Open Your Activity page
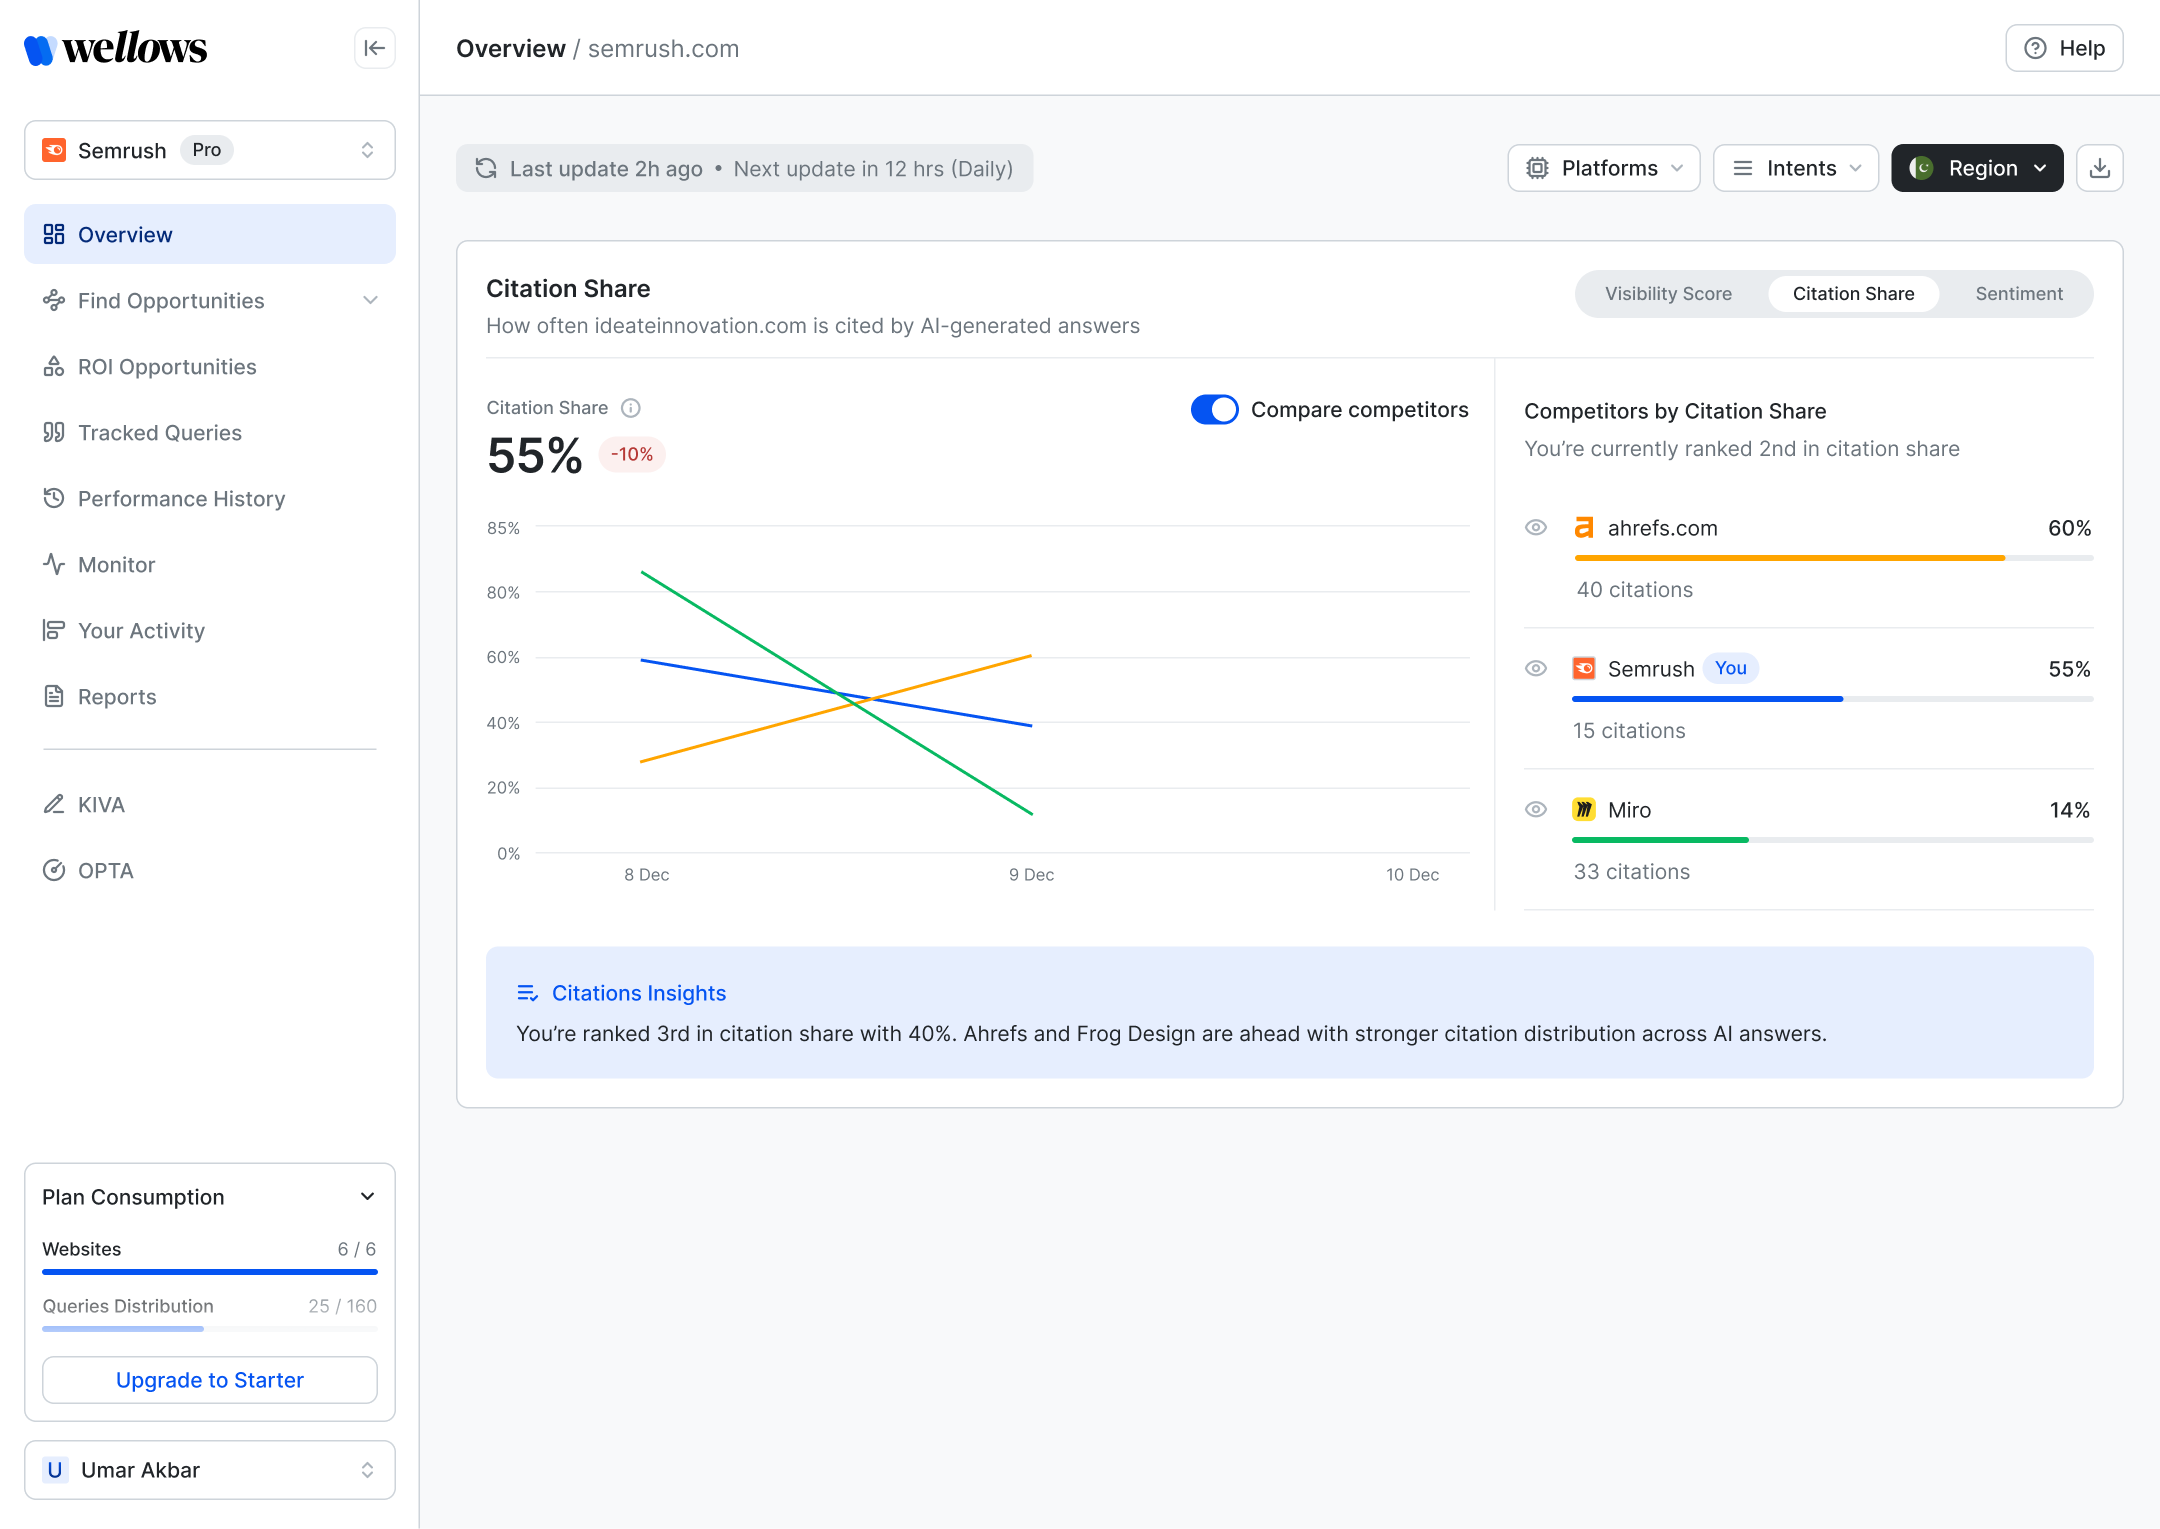Screen dimensions: 2160x1529 point(210,630)
